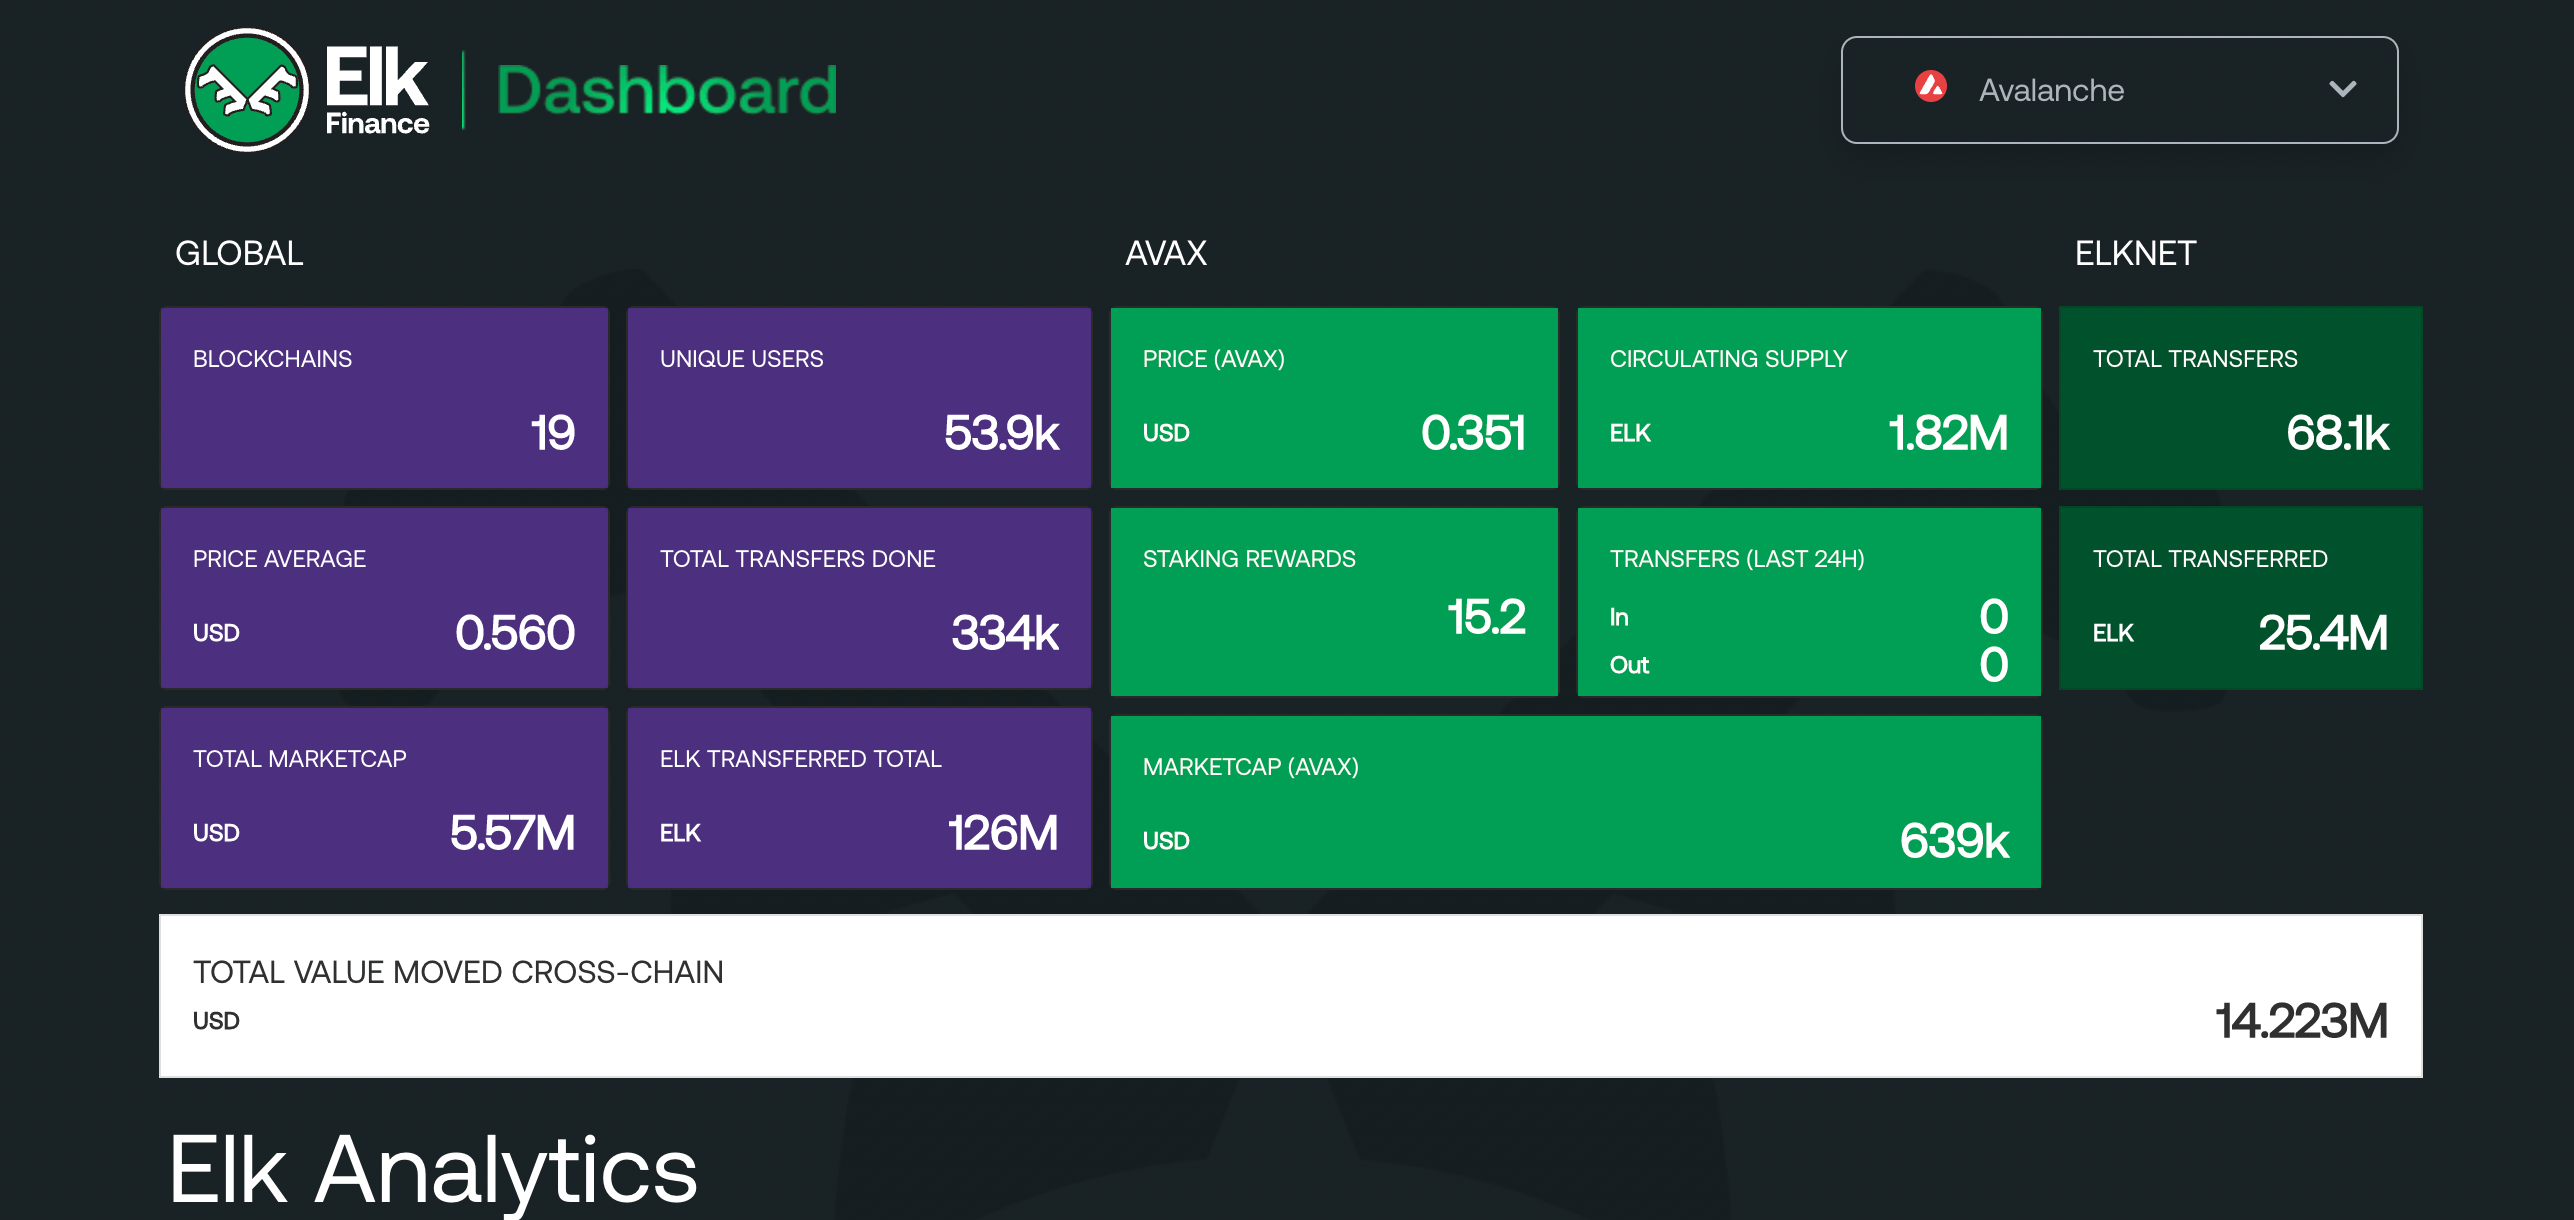Click the Price (AVAX) value 0.351
The image size is (2574, 1220).
tap(1473, 433)
